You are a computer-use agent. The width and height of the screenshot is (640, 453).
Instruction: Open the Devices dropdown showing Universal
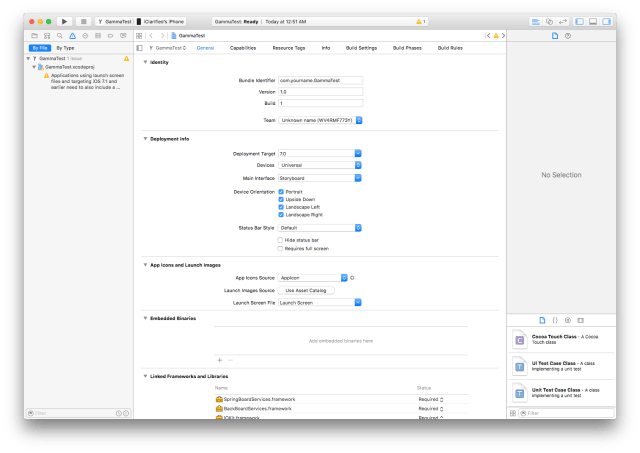[x=320, y=165]
